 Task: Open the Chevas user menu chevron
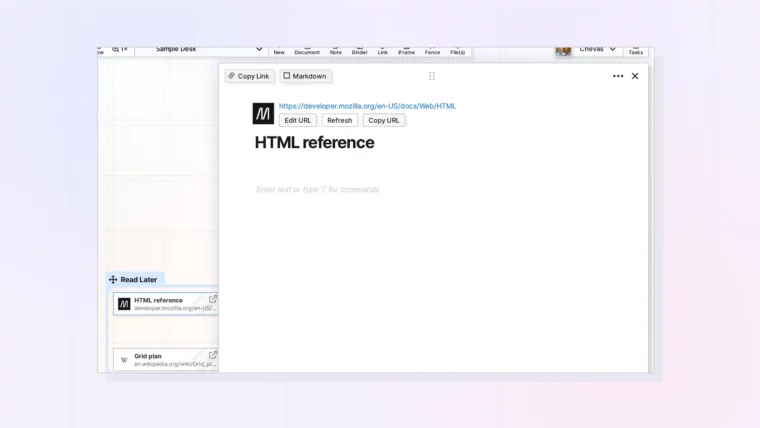(613, 49)
